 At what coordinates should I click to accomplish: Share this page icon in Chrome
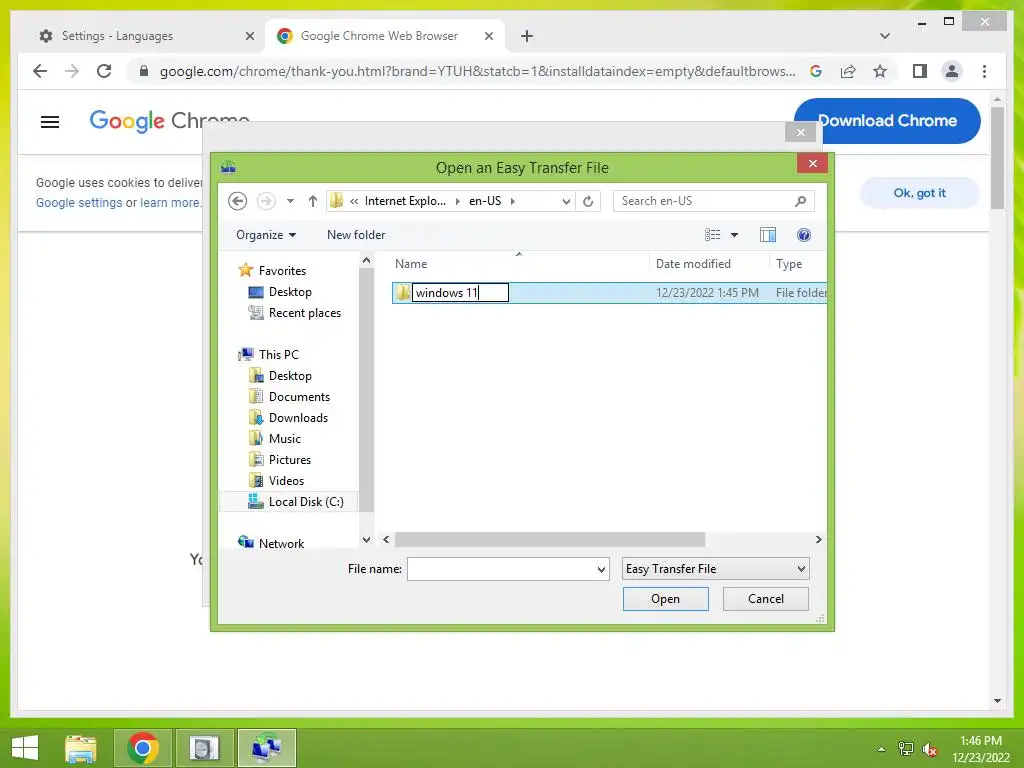coord(848,71)
